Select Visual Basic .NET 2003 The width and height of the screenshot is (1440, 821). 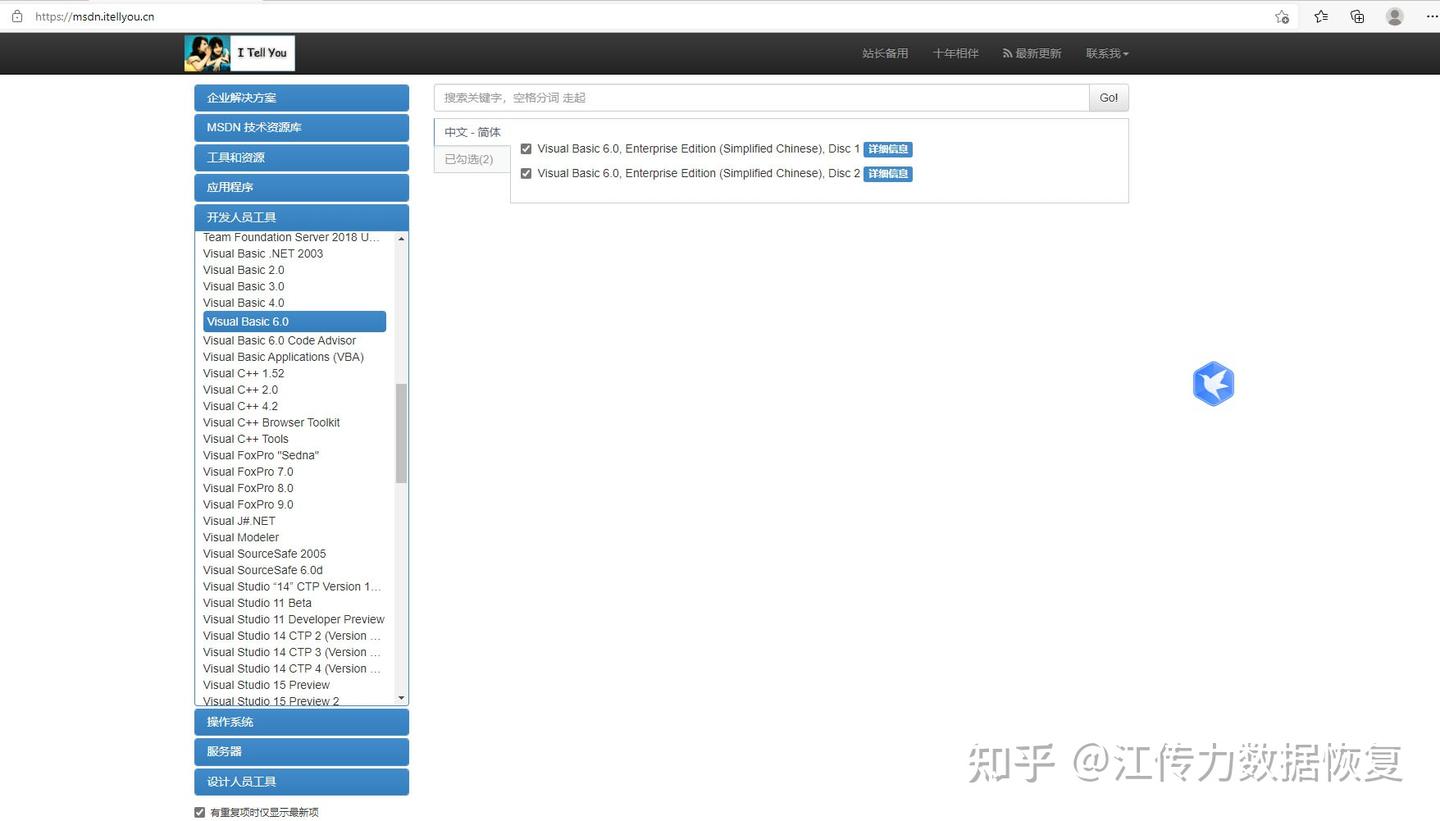pyautogui.click(x=263, y=254)
